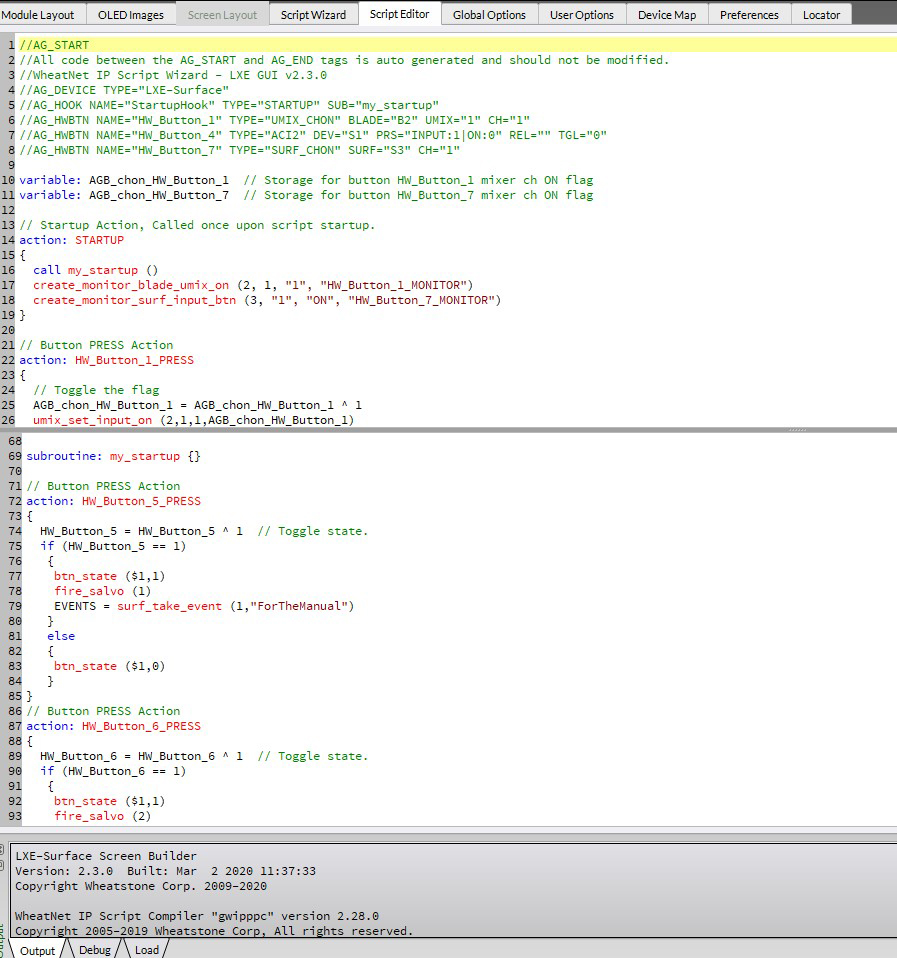Open the Script Wizard tab

[x=313, y=15]
